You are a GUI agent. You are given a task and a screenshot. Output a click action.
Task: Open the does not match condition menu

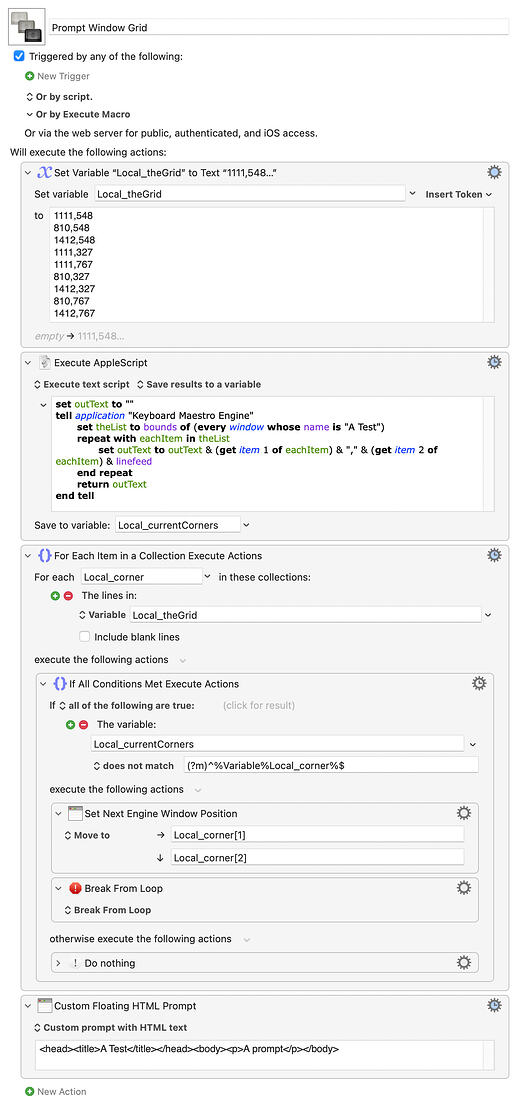coord(134,765)
